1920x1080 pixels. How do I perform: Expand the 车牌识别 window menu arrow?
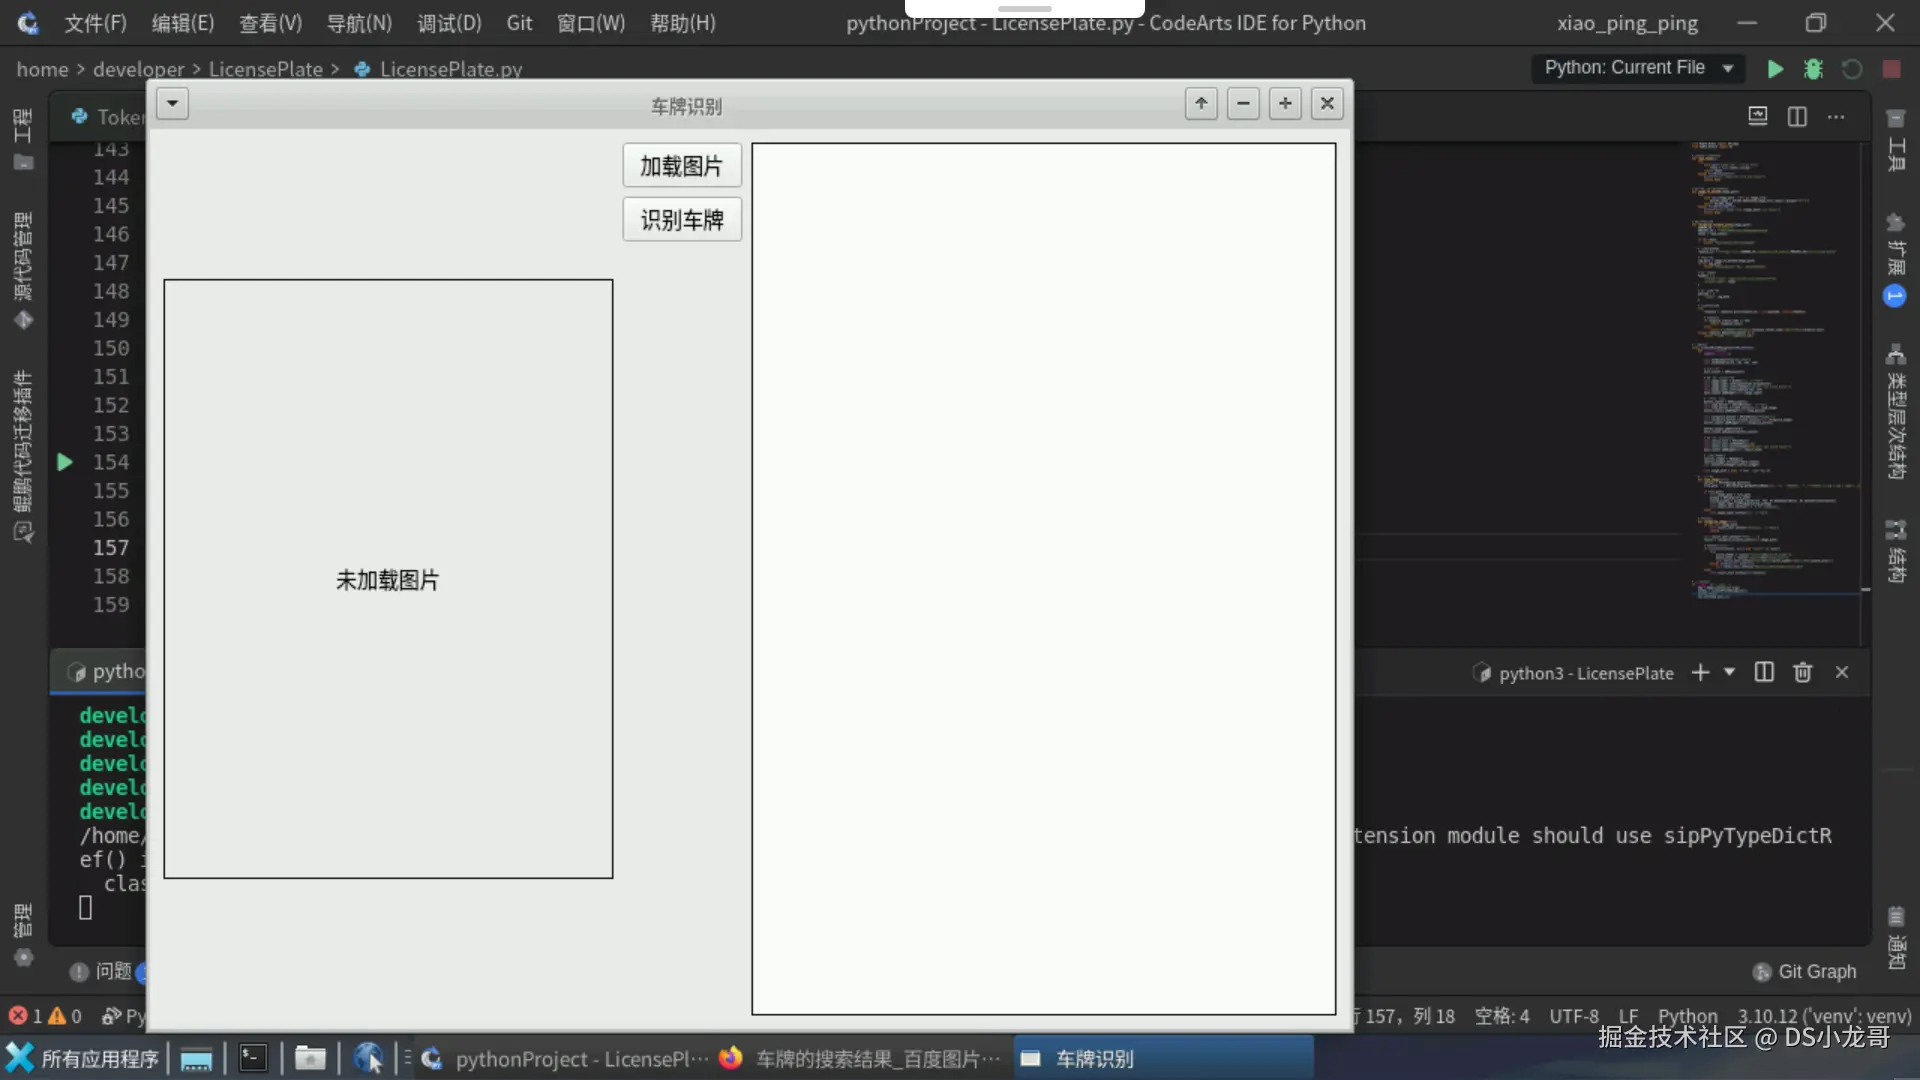pos(172,104)
